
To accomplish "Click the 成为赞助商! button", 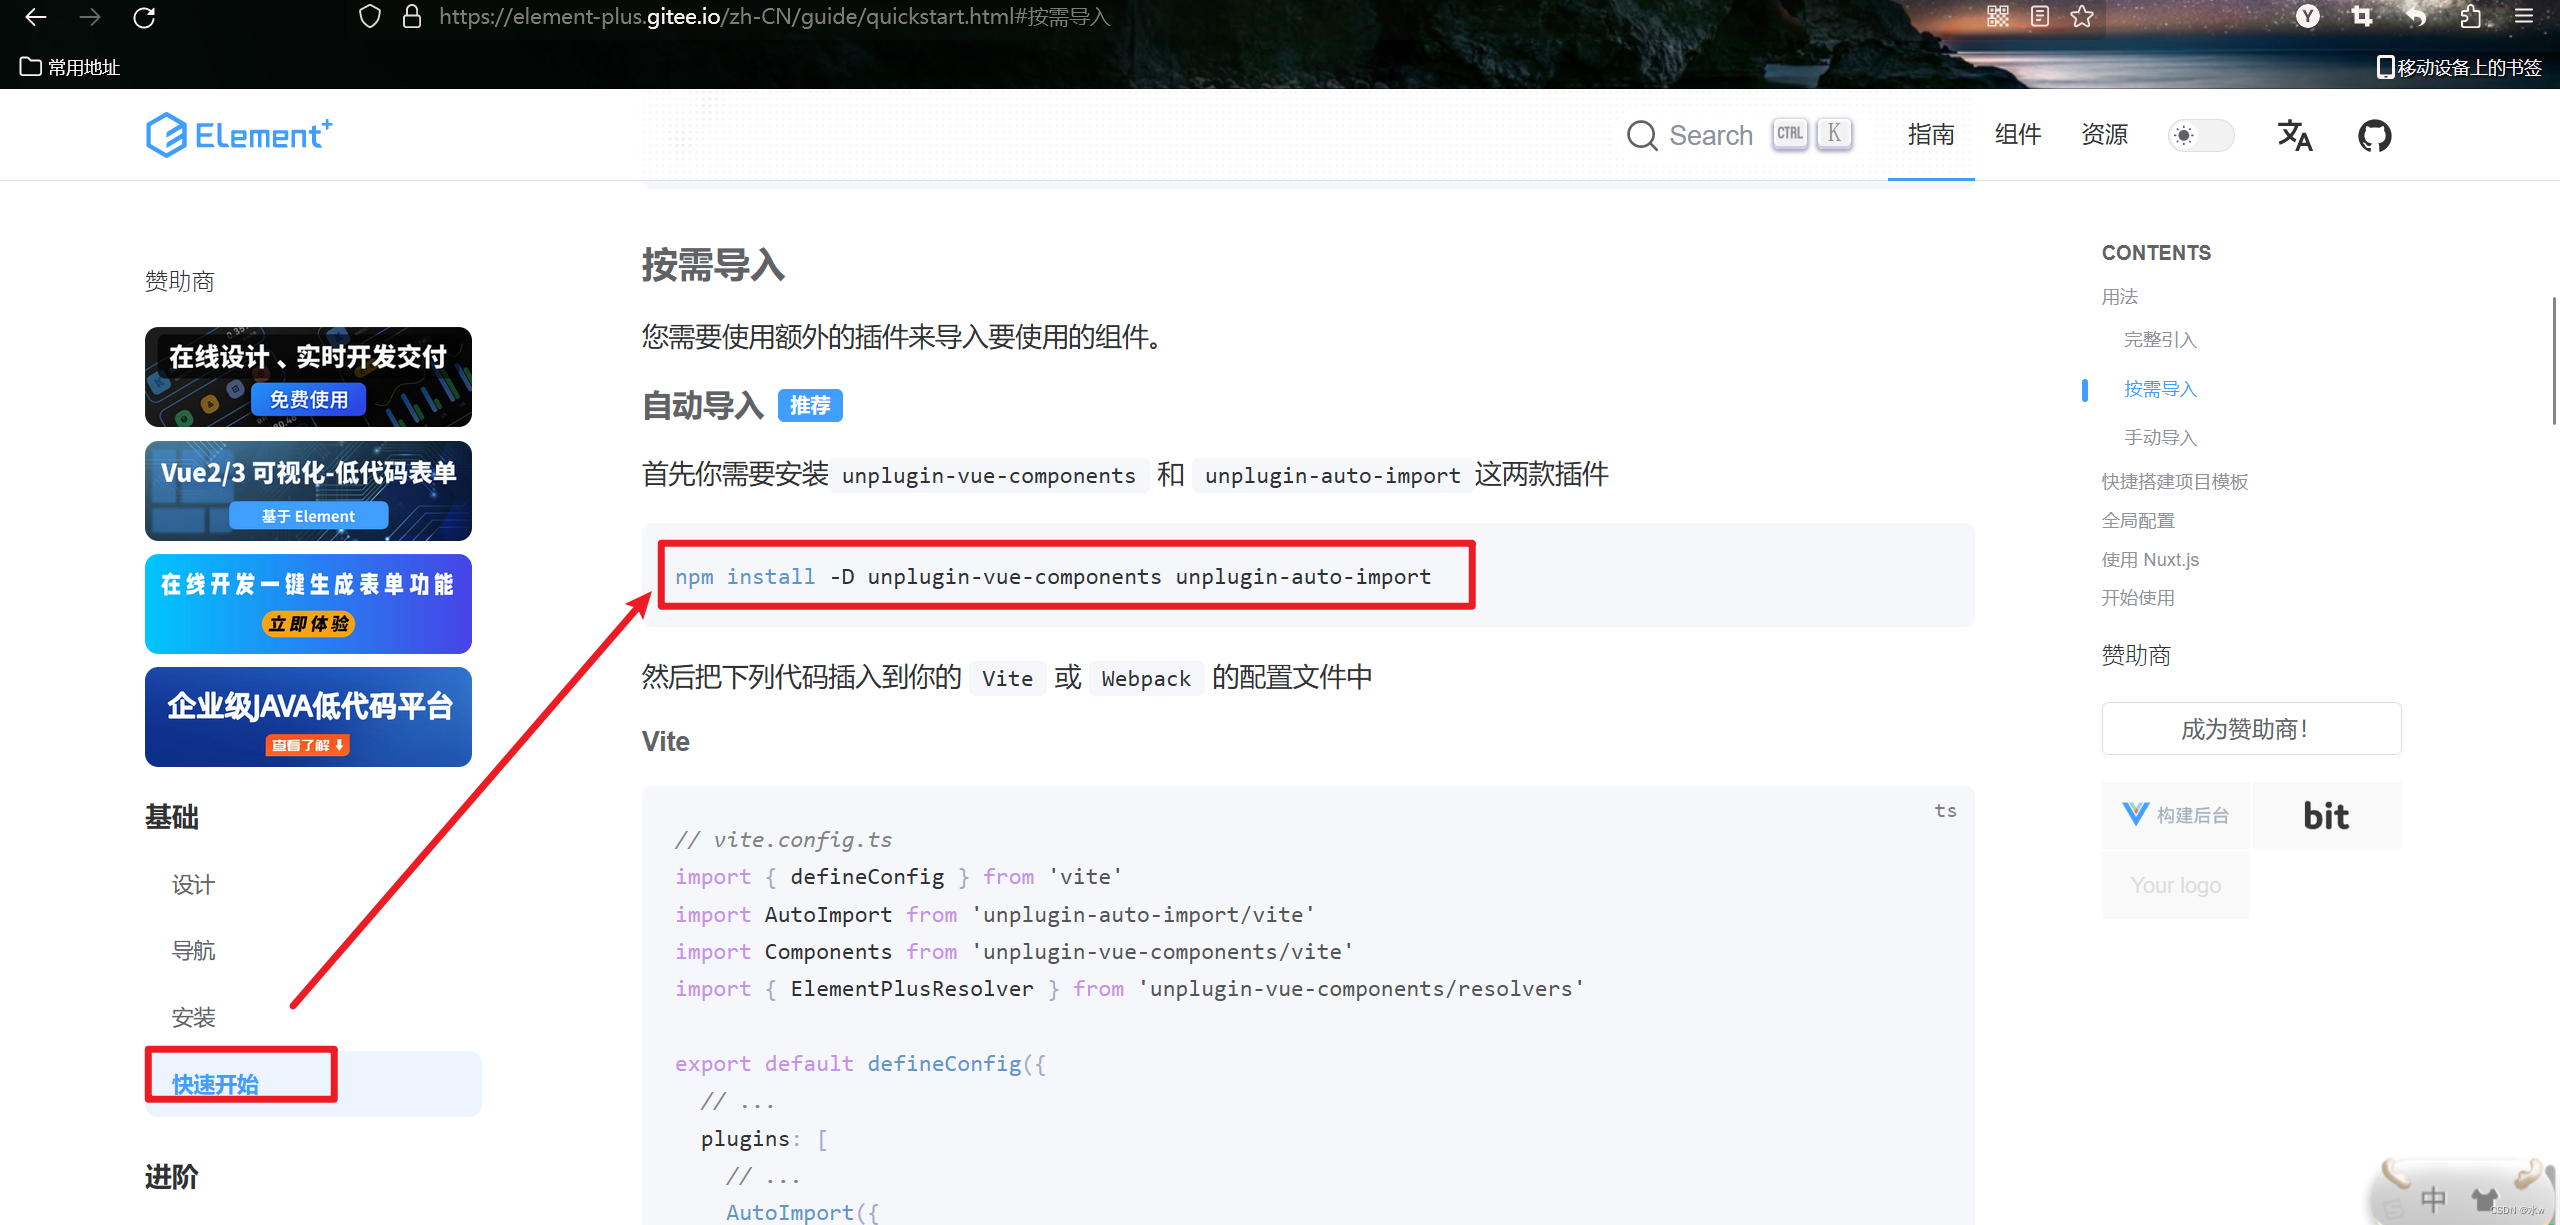I will pyautogui.click(x=2251, y=729).
